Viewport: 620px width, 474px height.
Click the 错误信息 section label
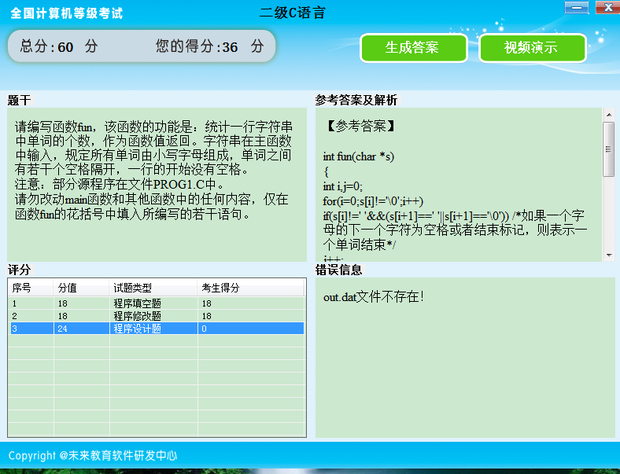pyautogui.click(x=339, y=270)
